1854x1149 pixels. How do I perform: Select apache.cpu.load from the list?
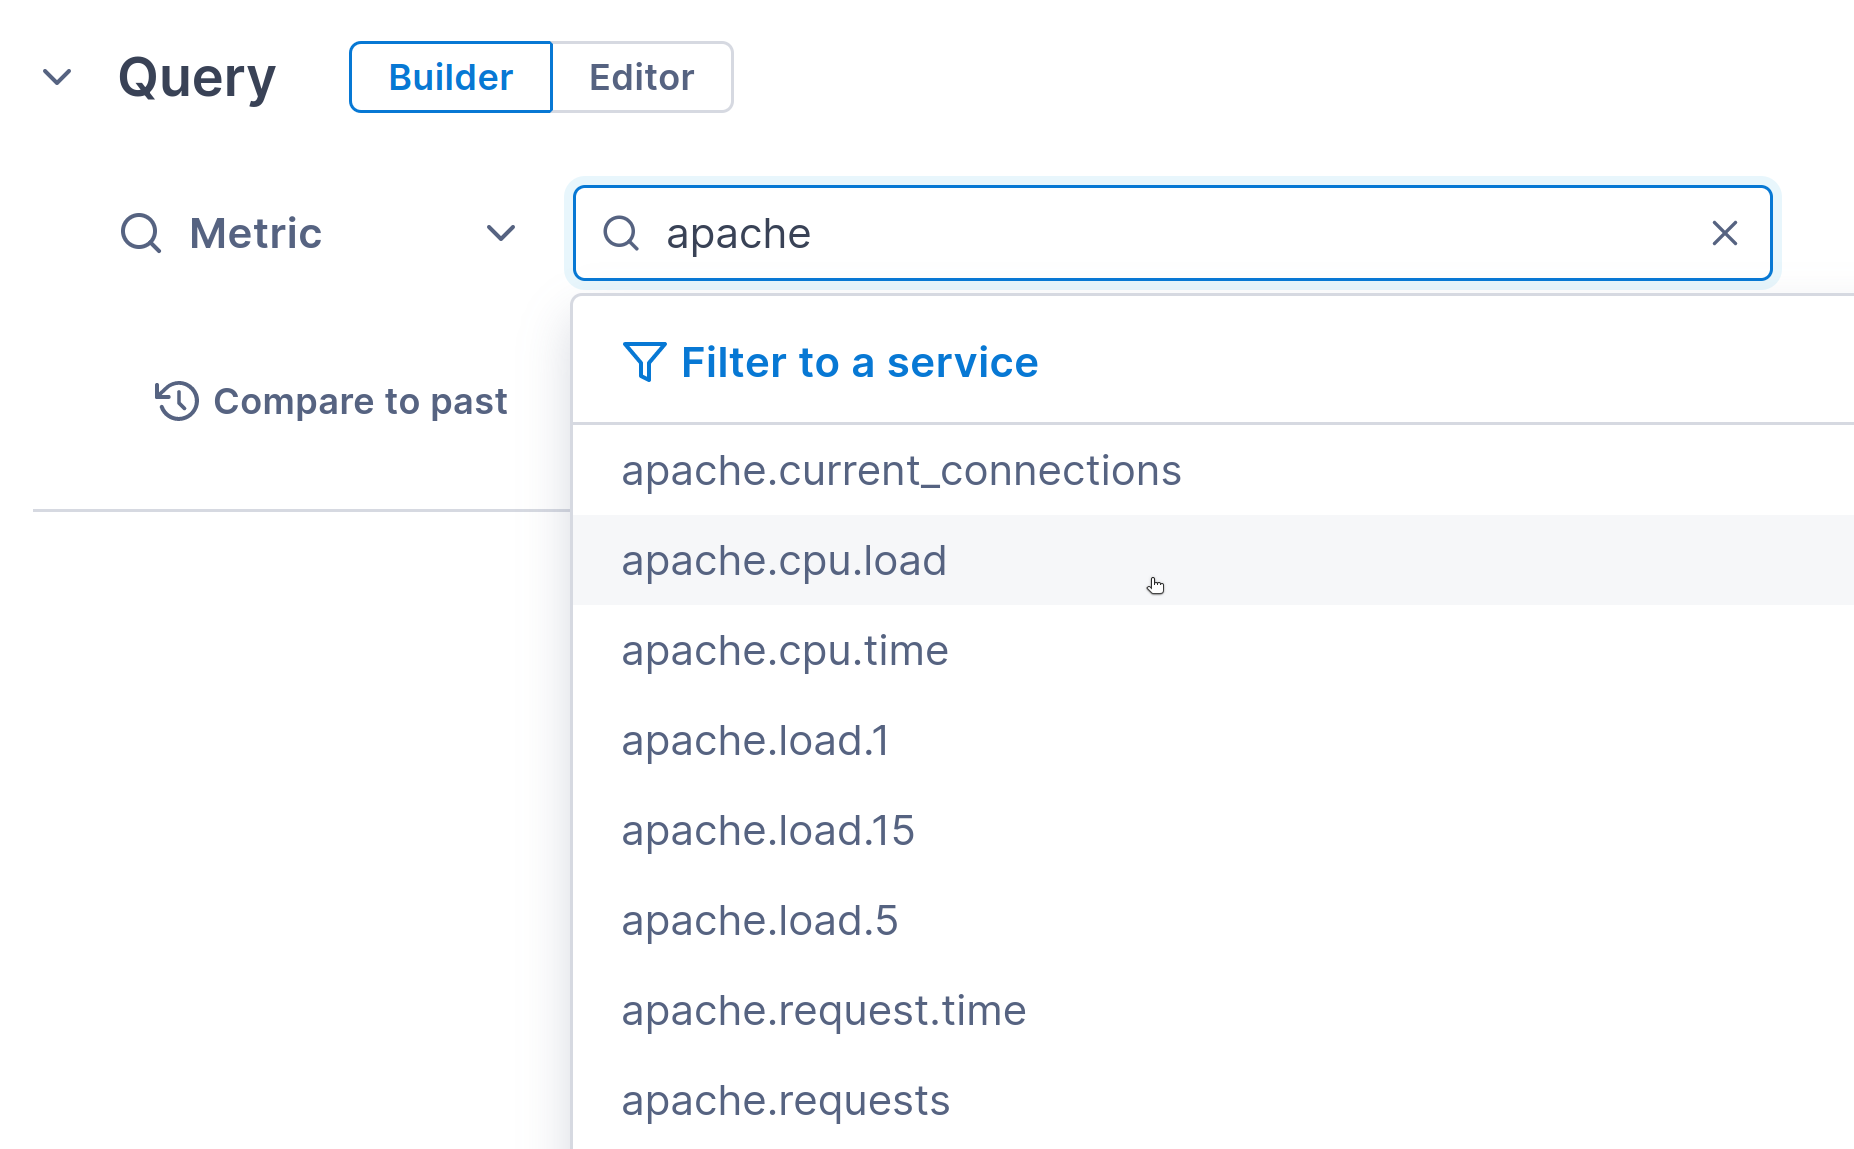tap(784, 561)
